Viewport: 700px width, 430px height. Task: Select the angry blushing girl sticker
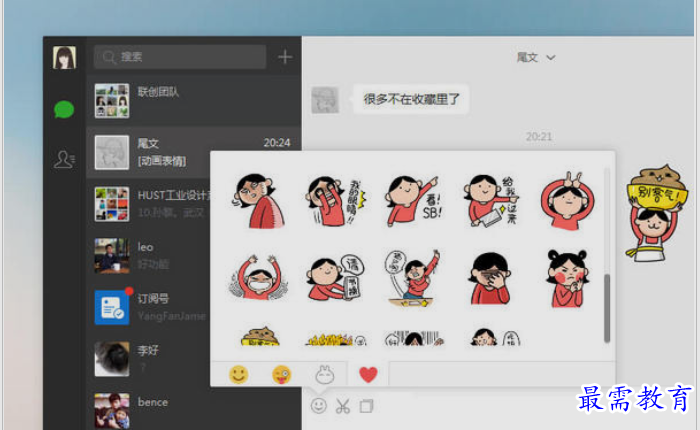coord(567,278)
